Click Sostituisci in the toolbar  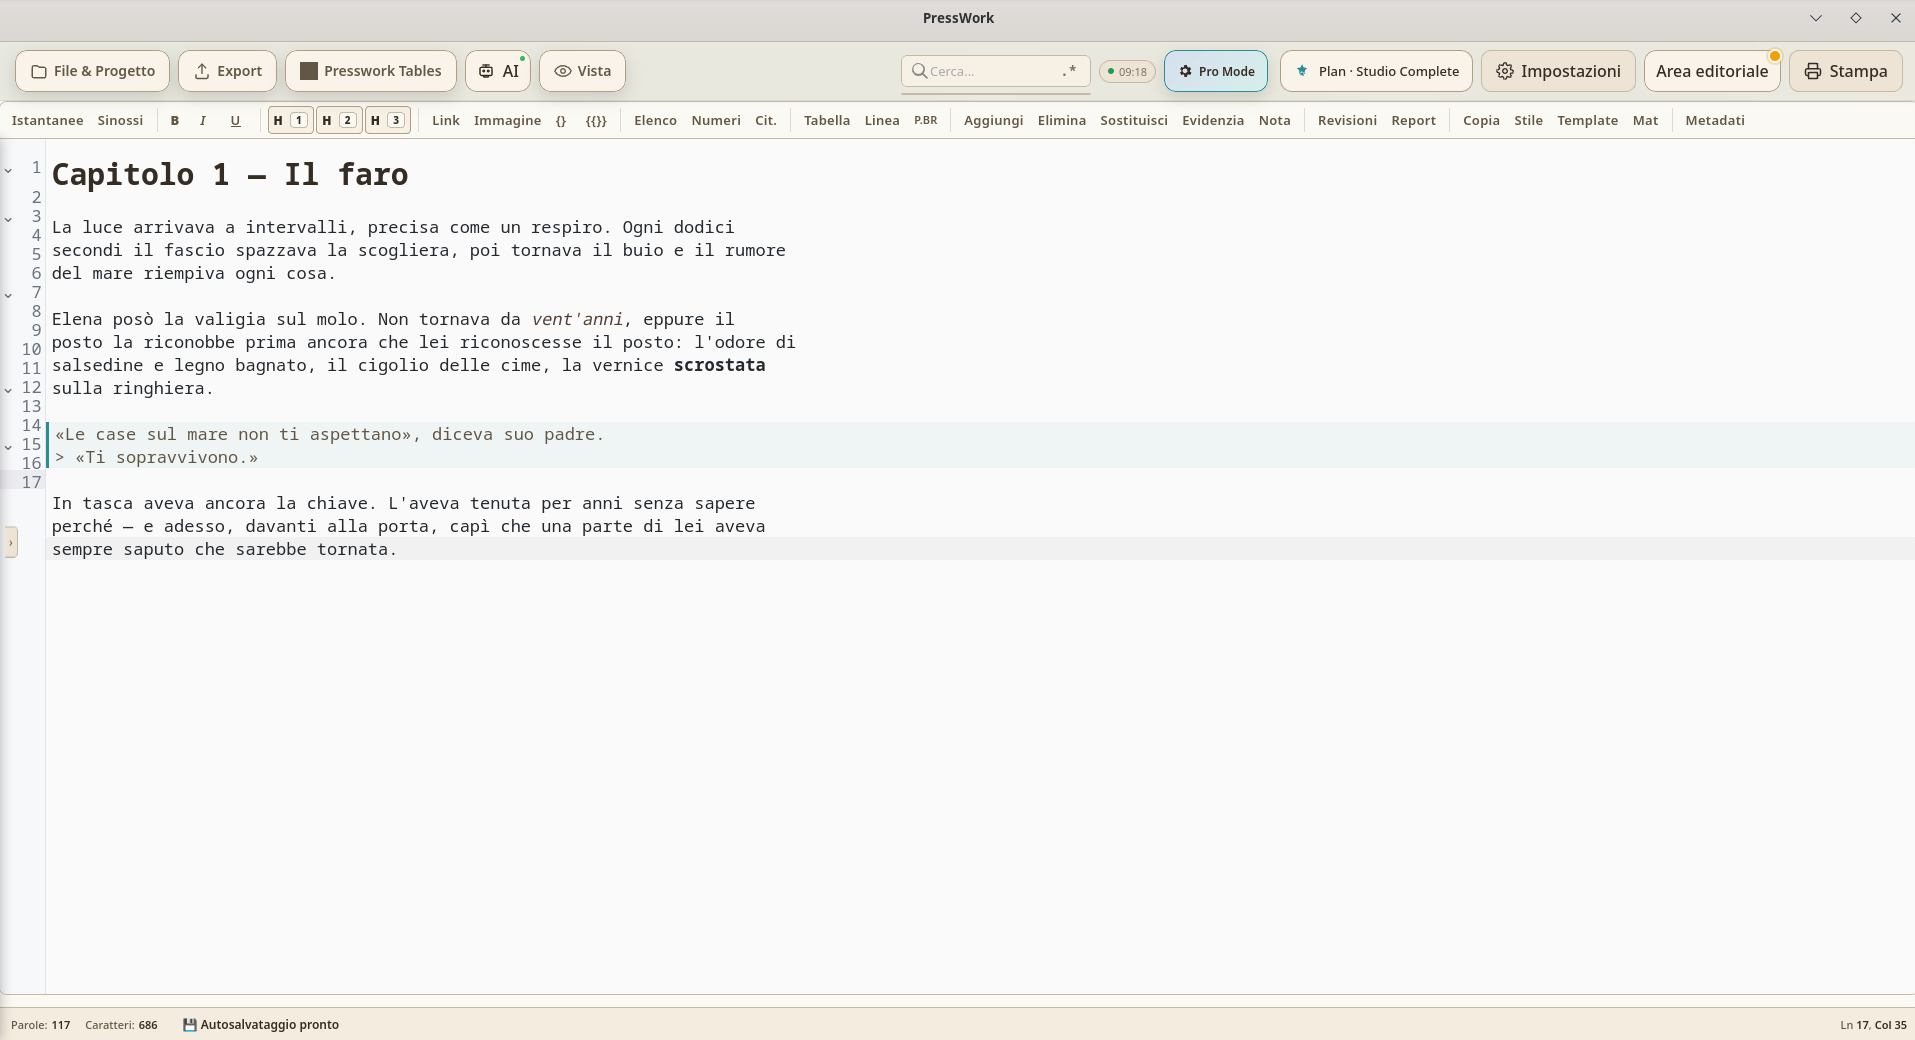pyautogui.click(x=1134, y=120)
